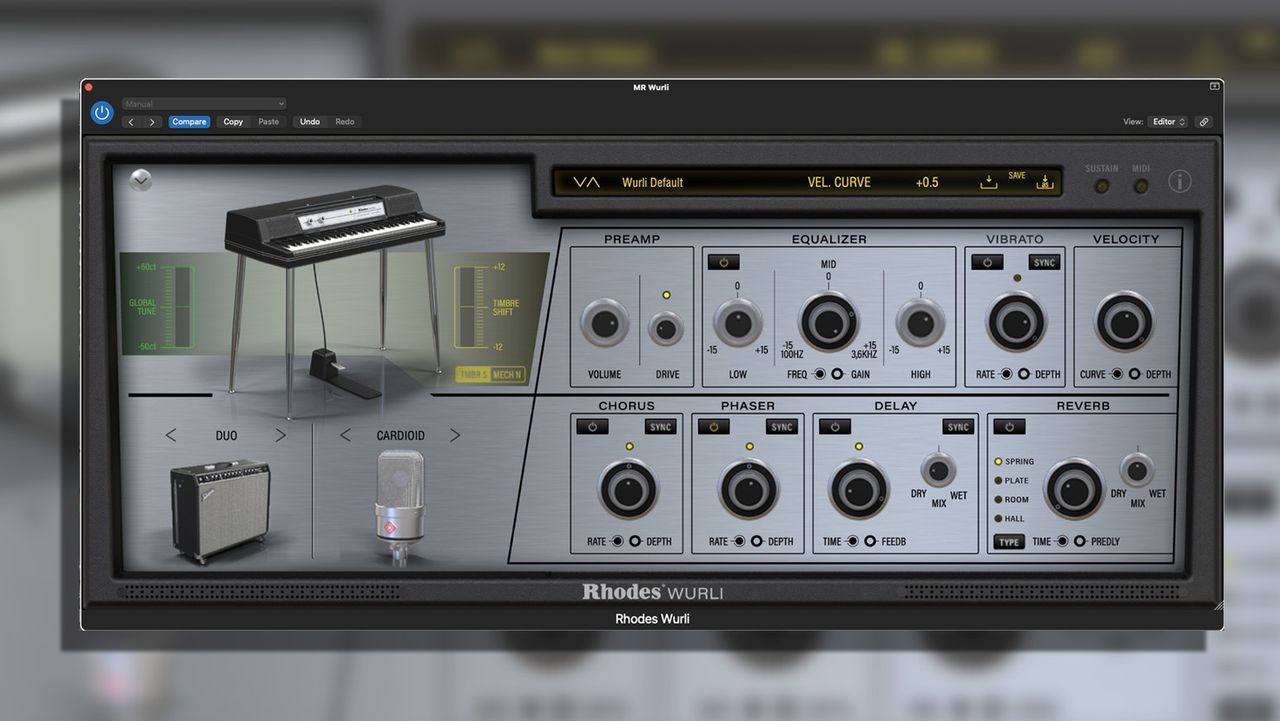The height and width of the screenshot is (721, 1280).
Task: Select the next microphone pattern after CARDIOID
Action: click(455, 435)
